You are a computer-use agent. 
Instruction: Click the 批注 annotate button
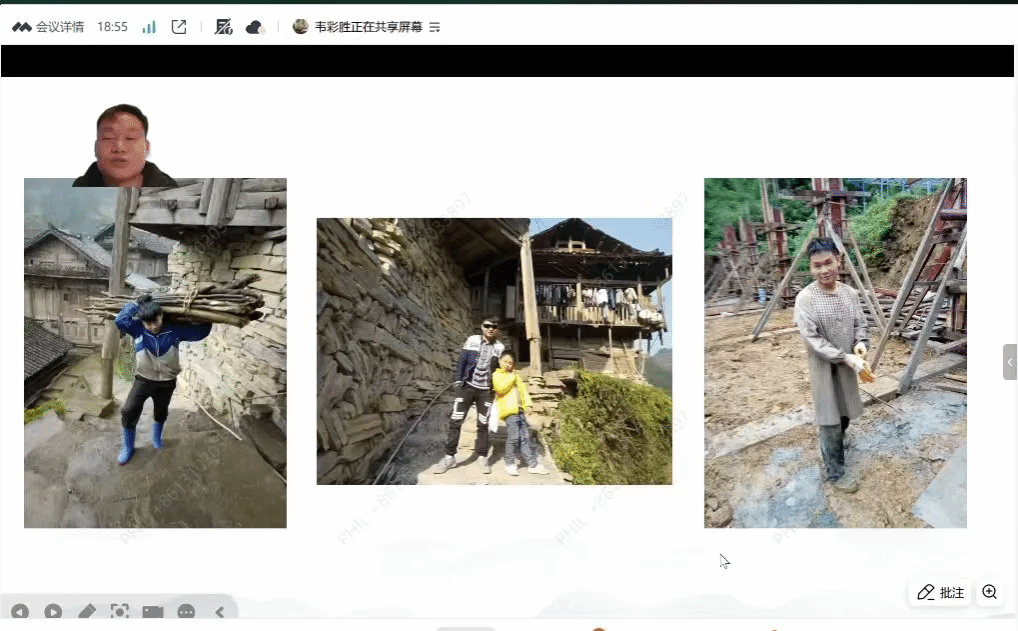[940, 592]
